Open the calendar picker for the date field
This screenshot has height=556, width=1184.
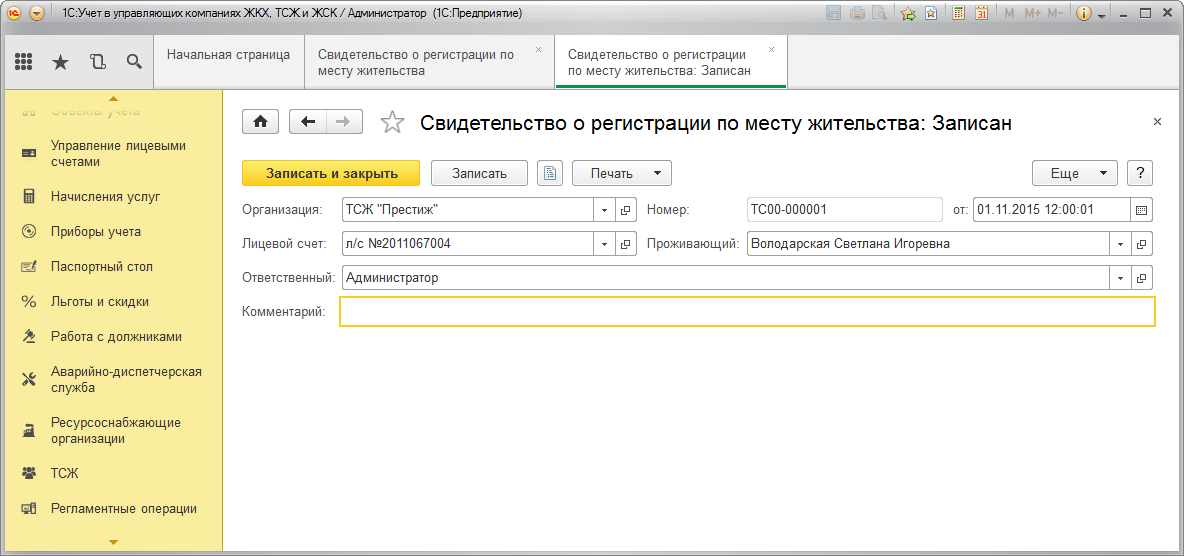(1142, 210)
